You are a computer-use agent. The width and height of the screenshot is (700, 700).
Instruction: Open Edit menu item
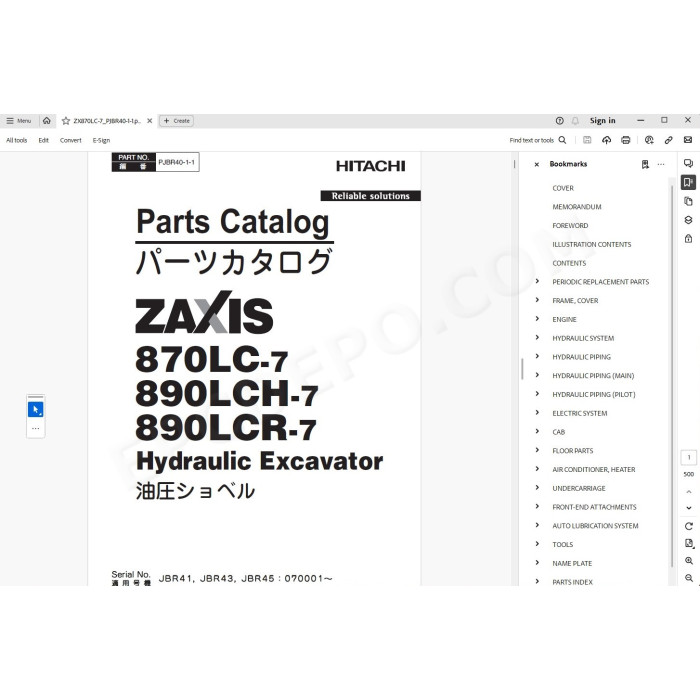[43, 140]
